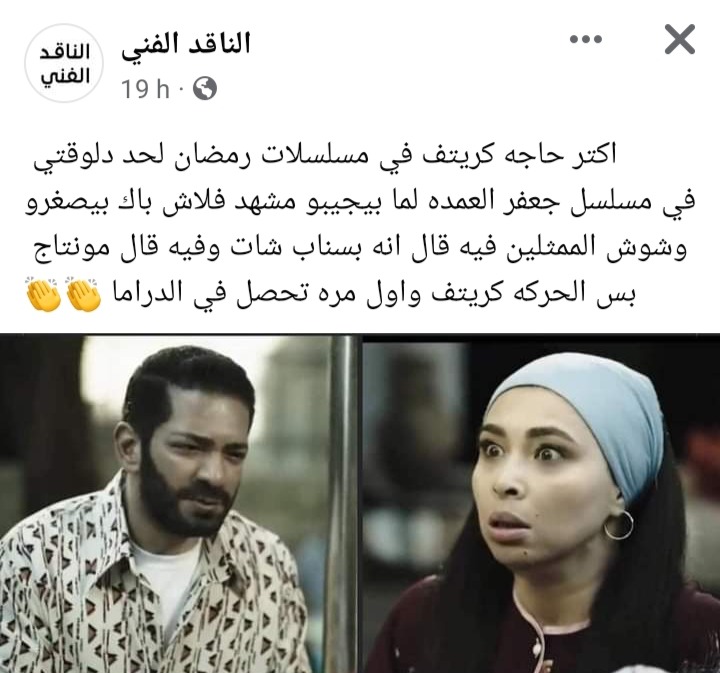Click the woman's hoop earring in photo
Screen dimensions: 720x673
(x=618, y=524)
